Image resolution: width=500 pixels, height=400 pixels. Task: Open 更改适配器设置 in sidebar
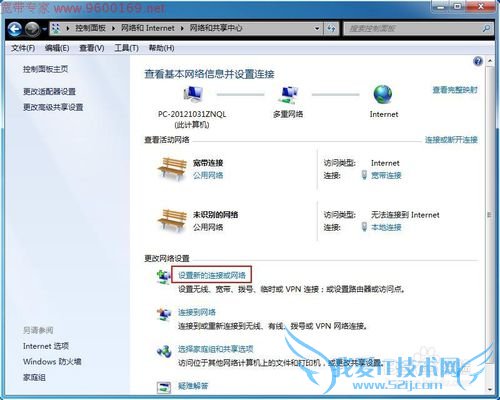[x=49, y=91]
